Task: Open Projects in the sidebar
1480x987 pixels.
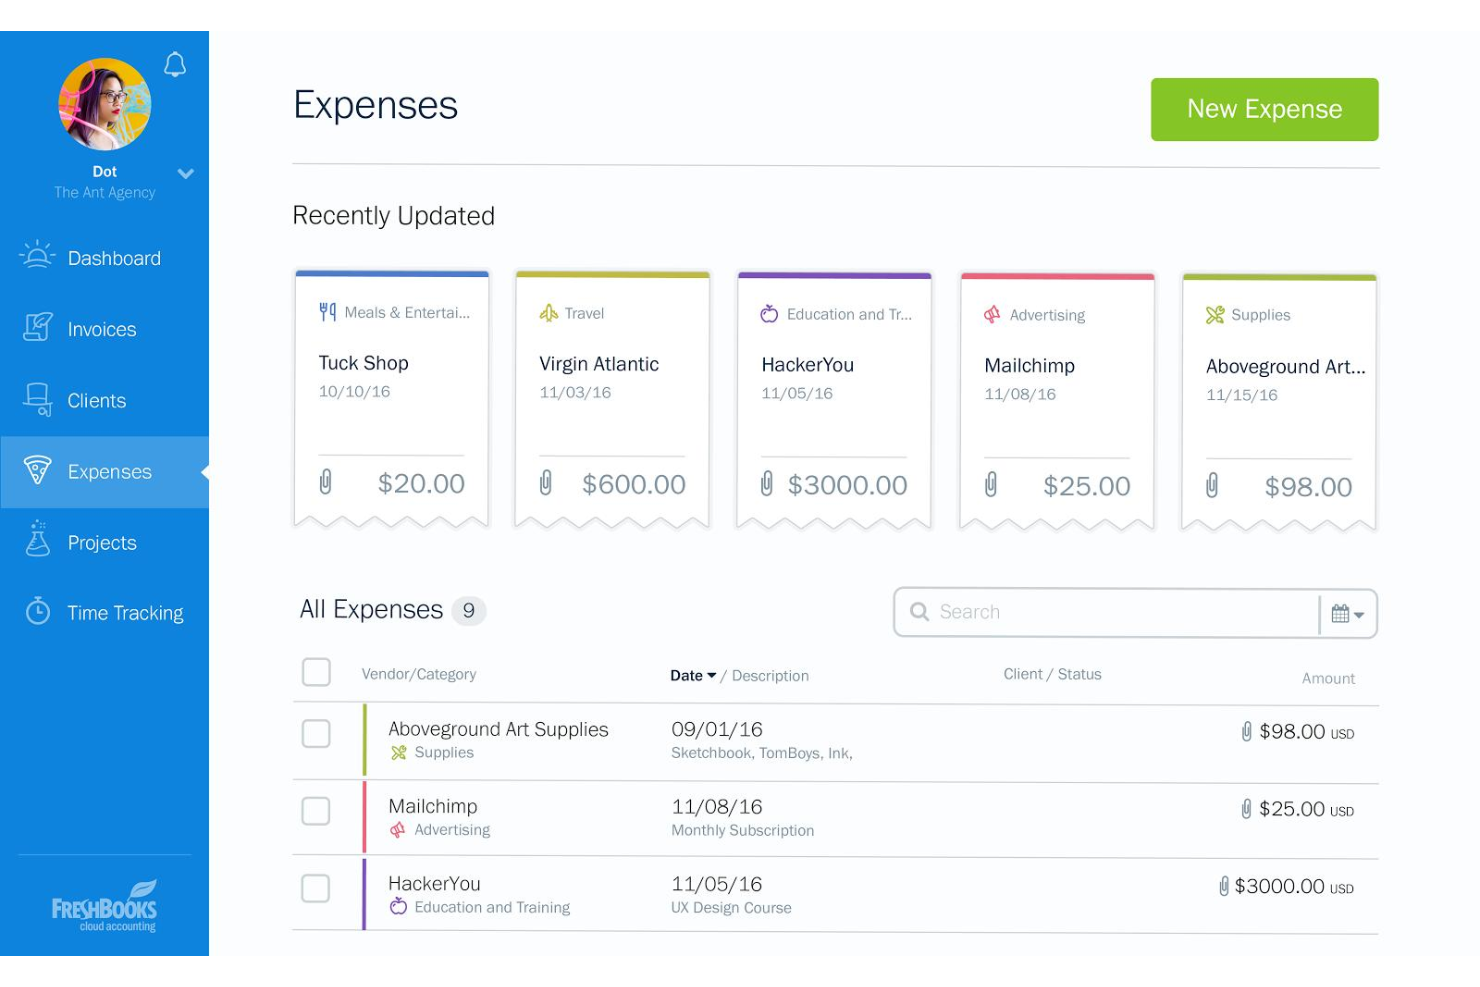Action: tap(104, 543)
